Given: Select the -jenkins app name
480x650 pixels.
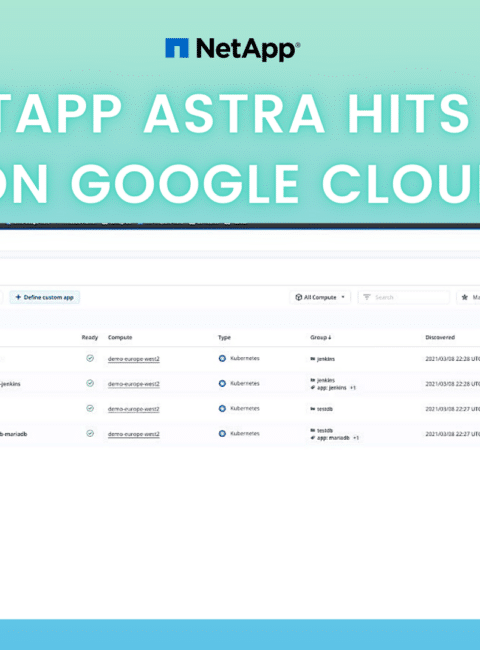Looking at the screenshot, I should 10,384.
